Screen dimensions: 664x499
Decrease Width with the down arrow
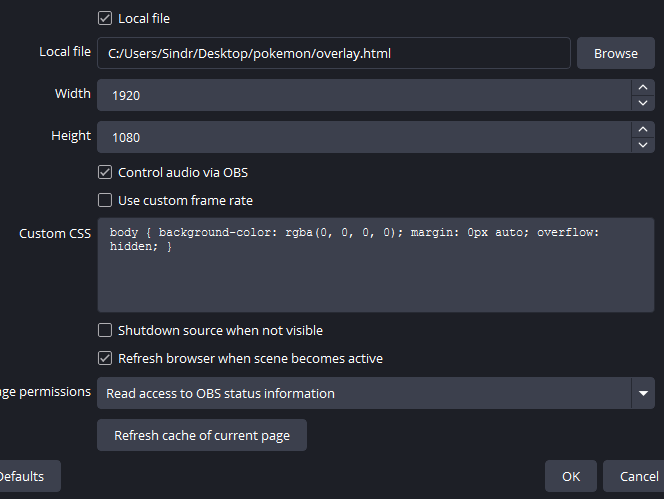[642, 103]
